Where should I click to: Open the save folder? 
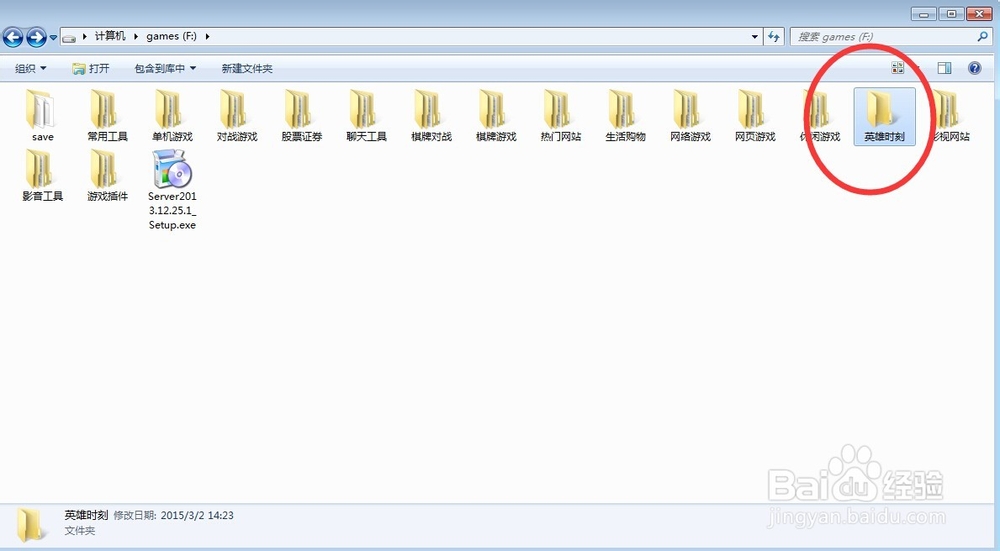(x=42, y=116)
